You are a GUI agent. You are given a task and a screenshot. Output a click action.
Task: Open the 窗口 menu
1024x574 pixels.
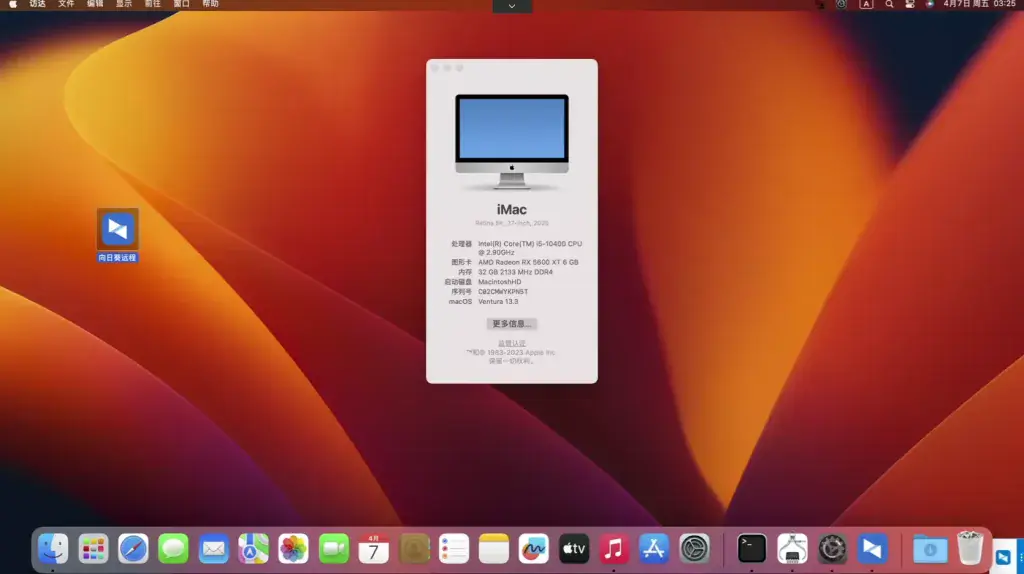(181, 4)
